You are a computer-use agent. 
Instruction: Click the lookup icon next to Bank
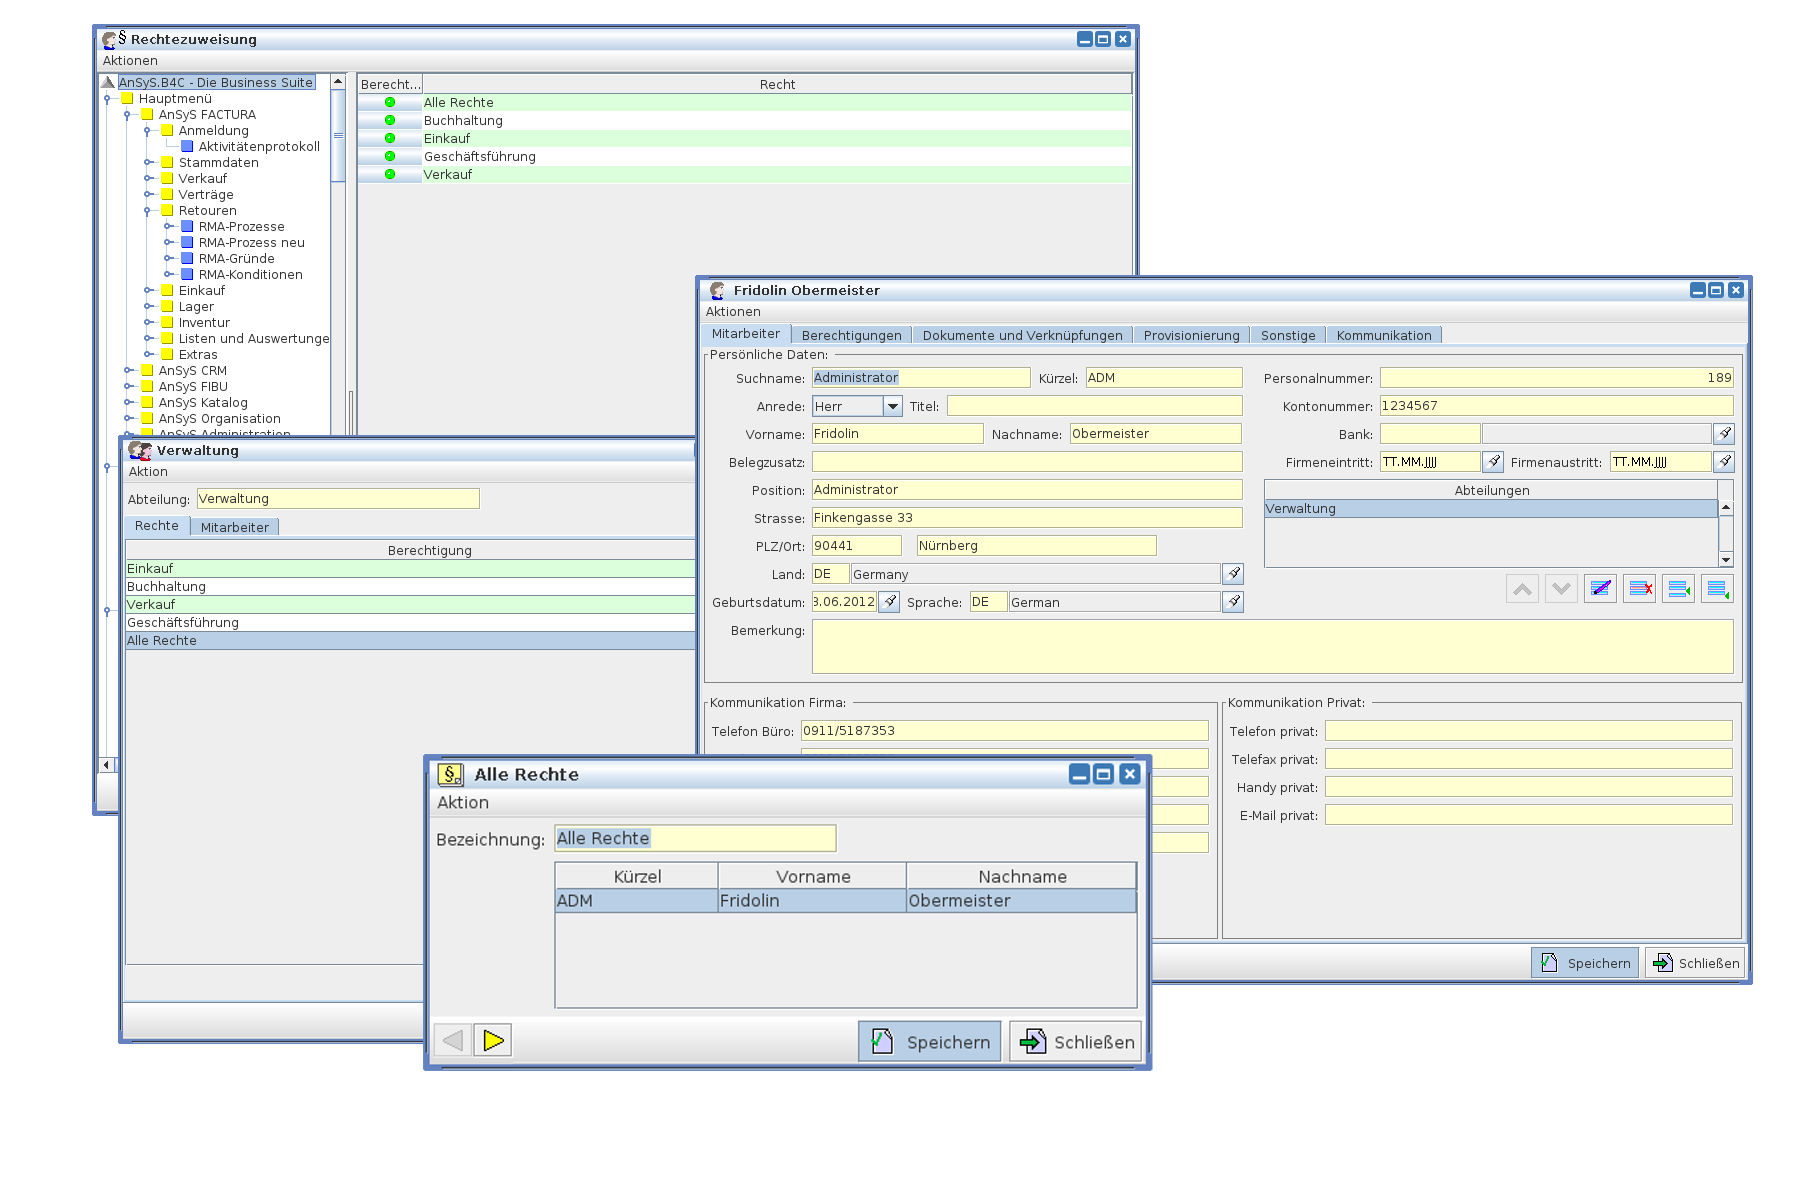[1723, 434]
